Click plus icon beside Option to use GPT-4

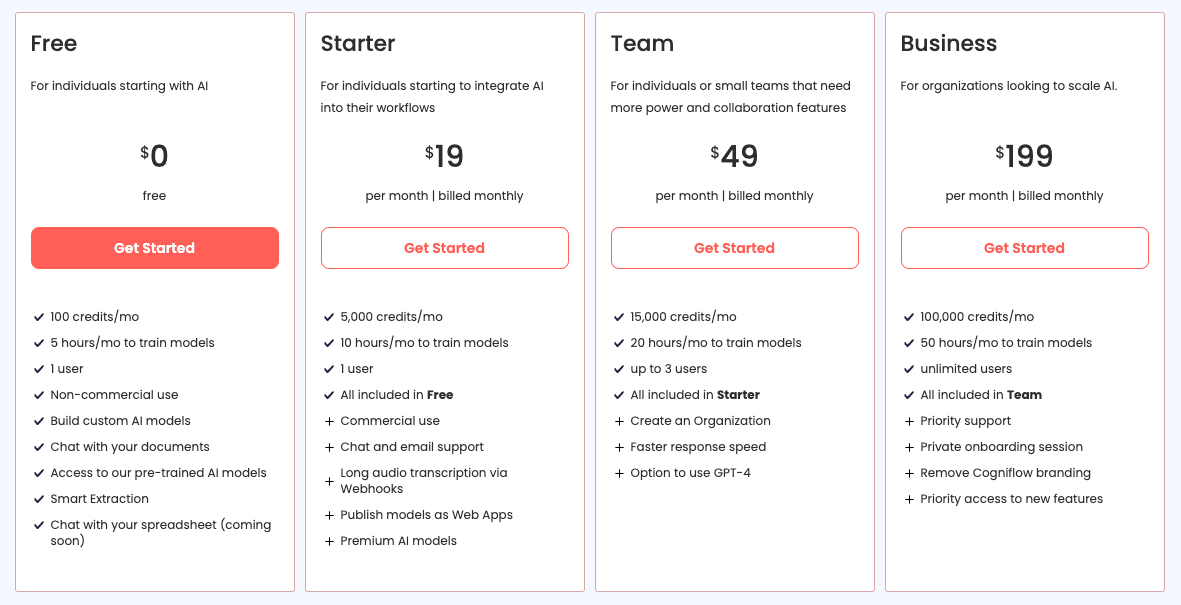coord(619,473)
